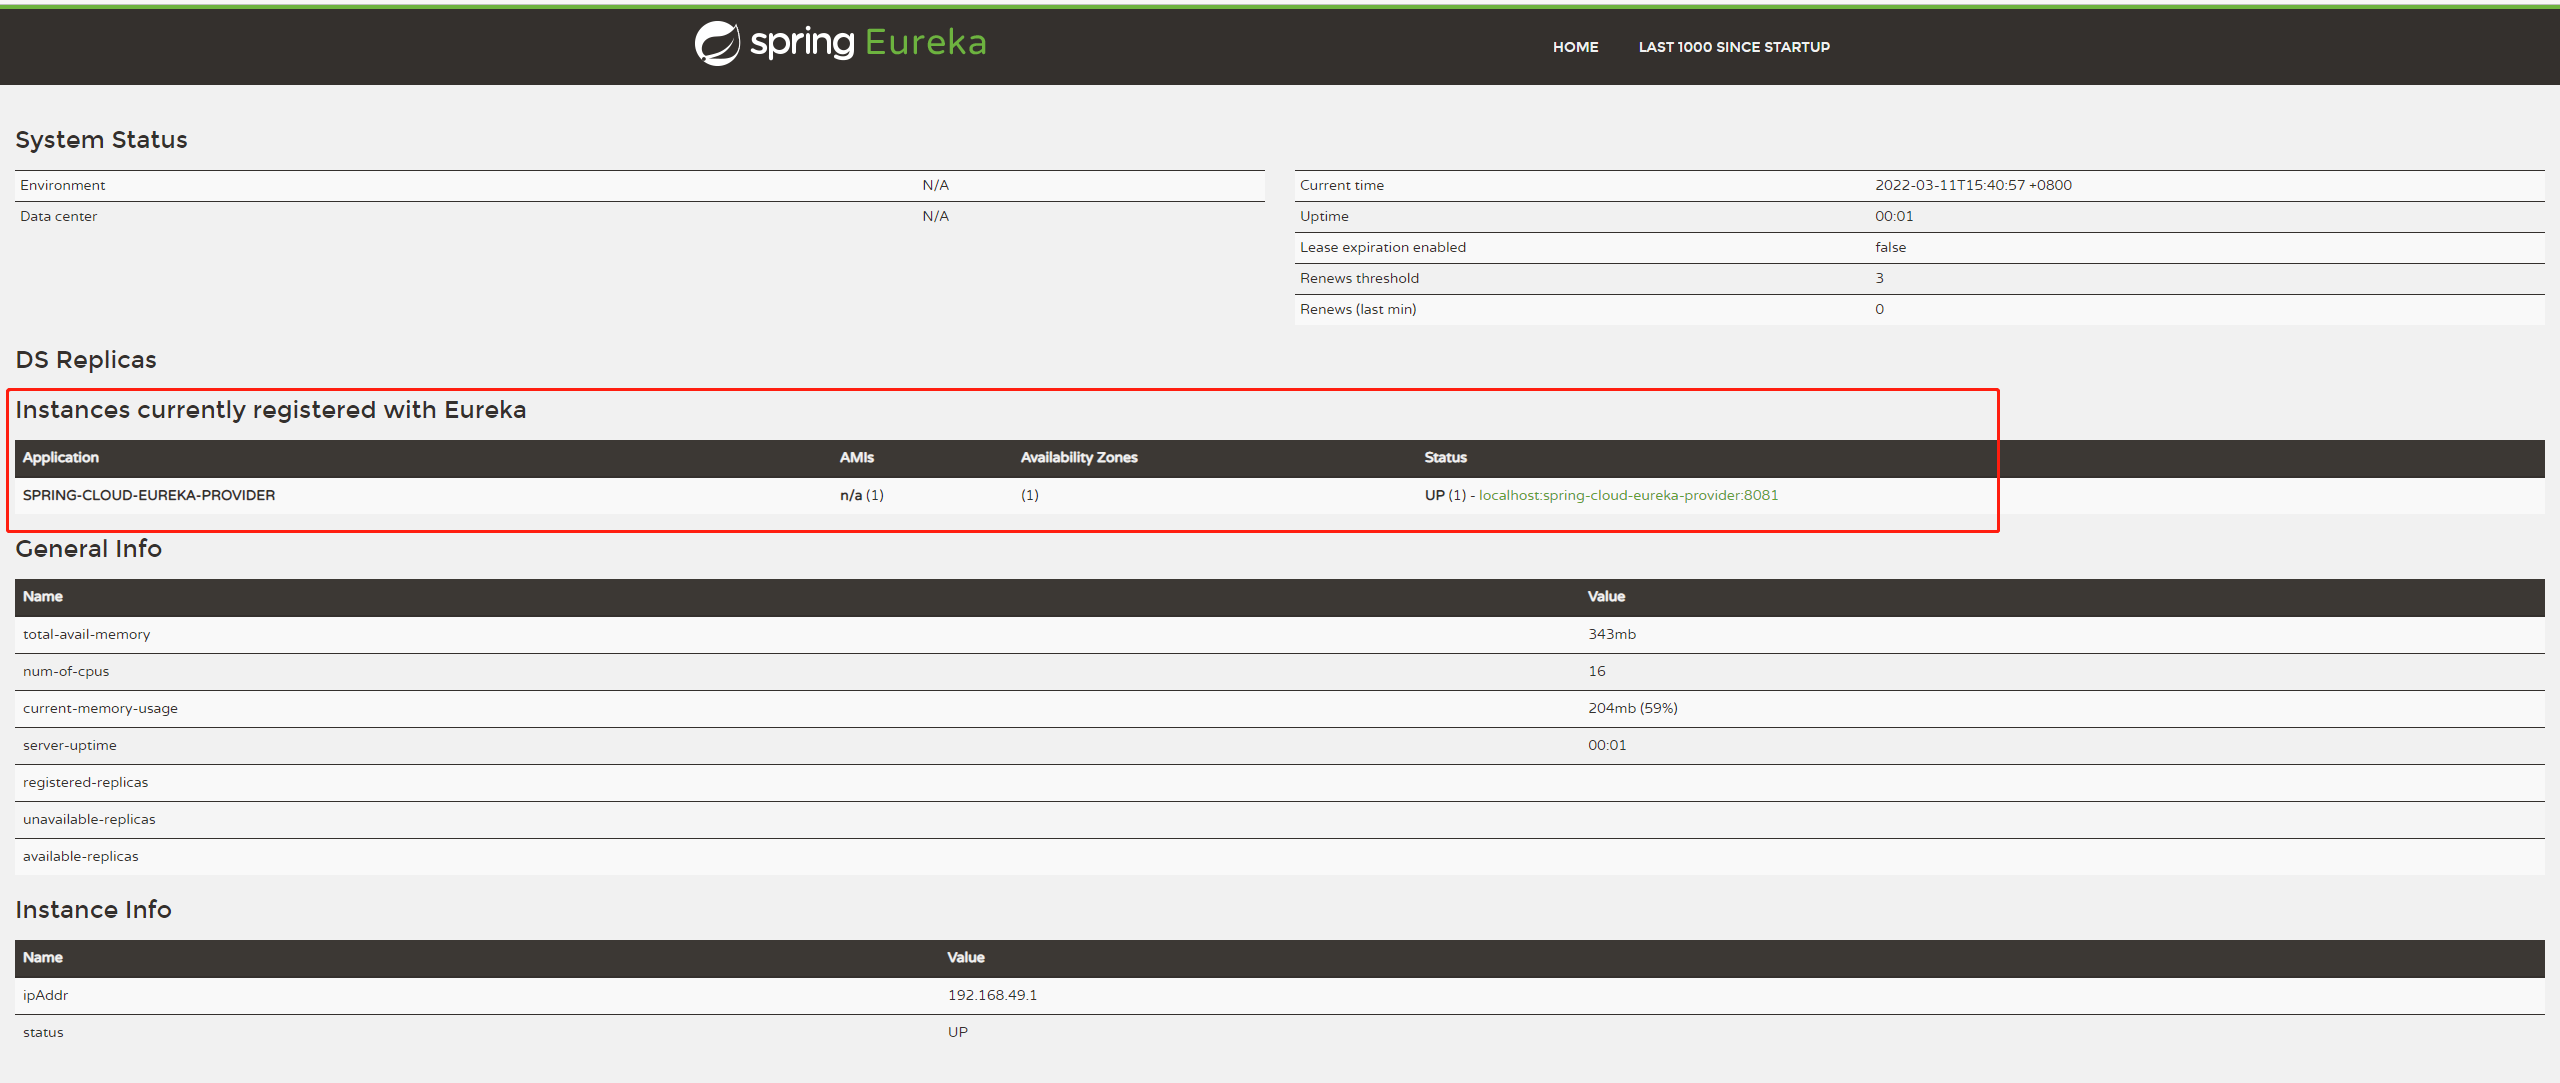Click the Current time label
2560x1083 pixels.
tap(1341, 185)
